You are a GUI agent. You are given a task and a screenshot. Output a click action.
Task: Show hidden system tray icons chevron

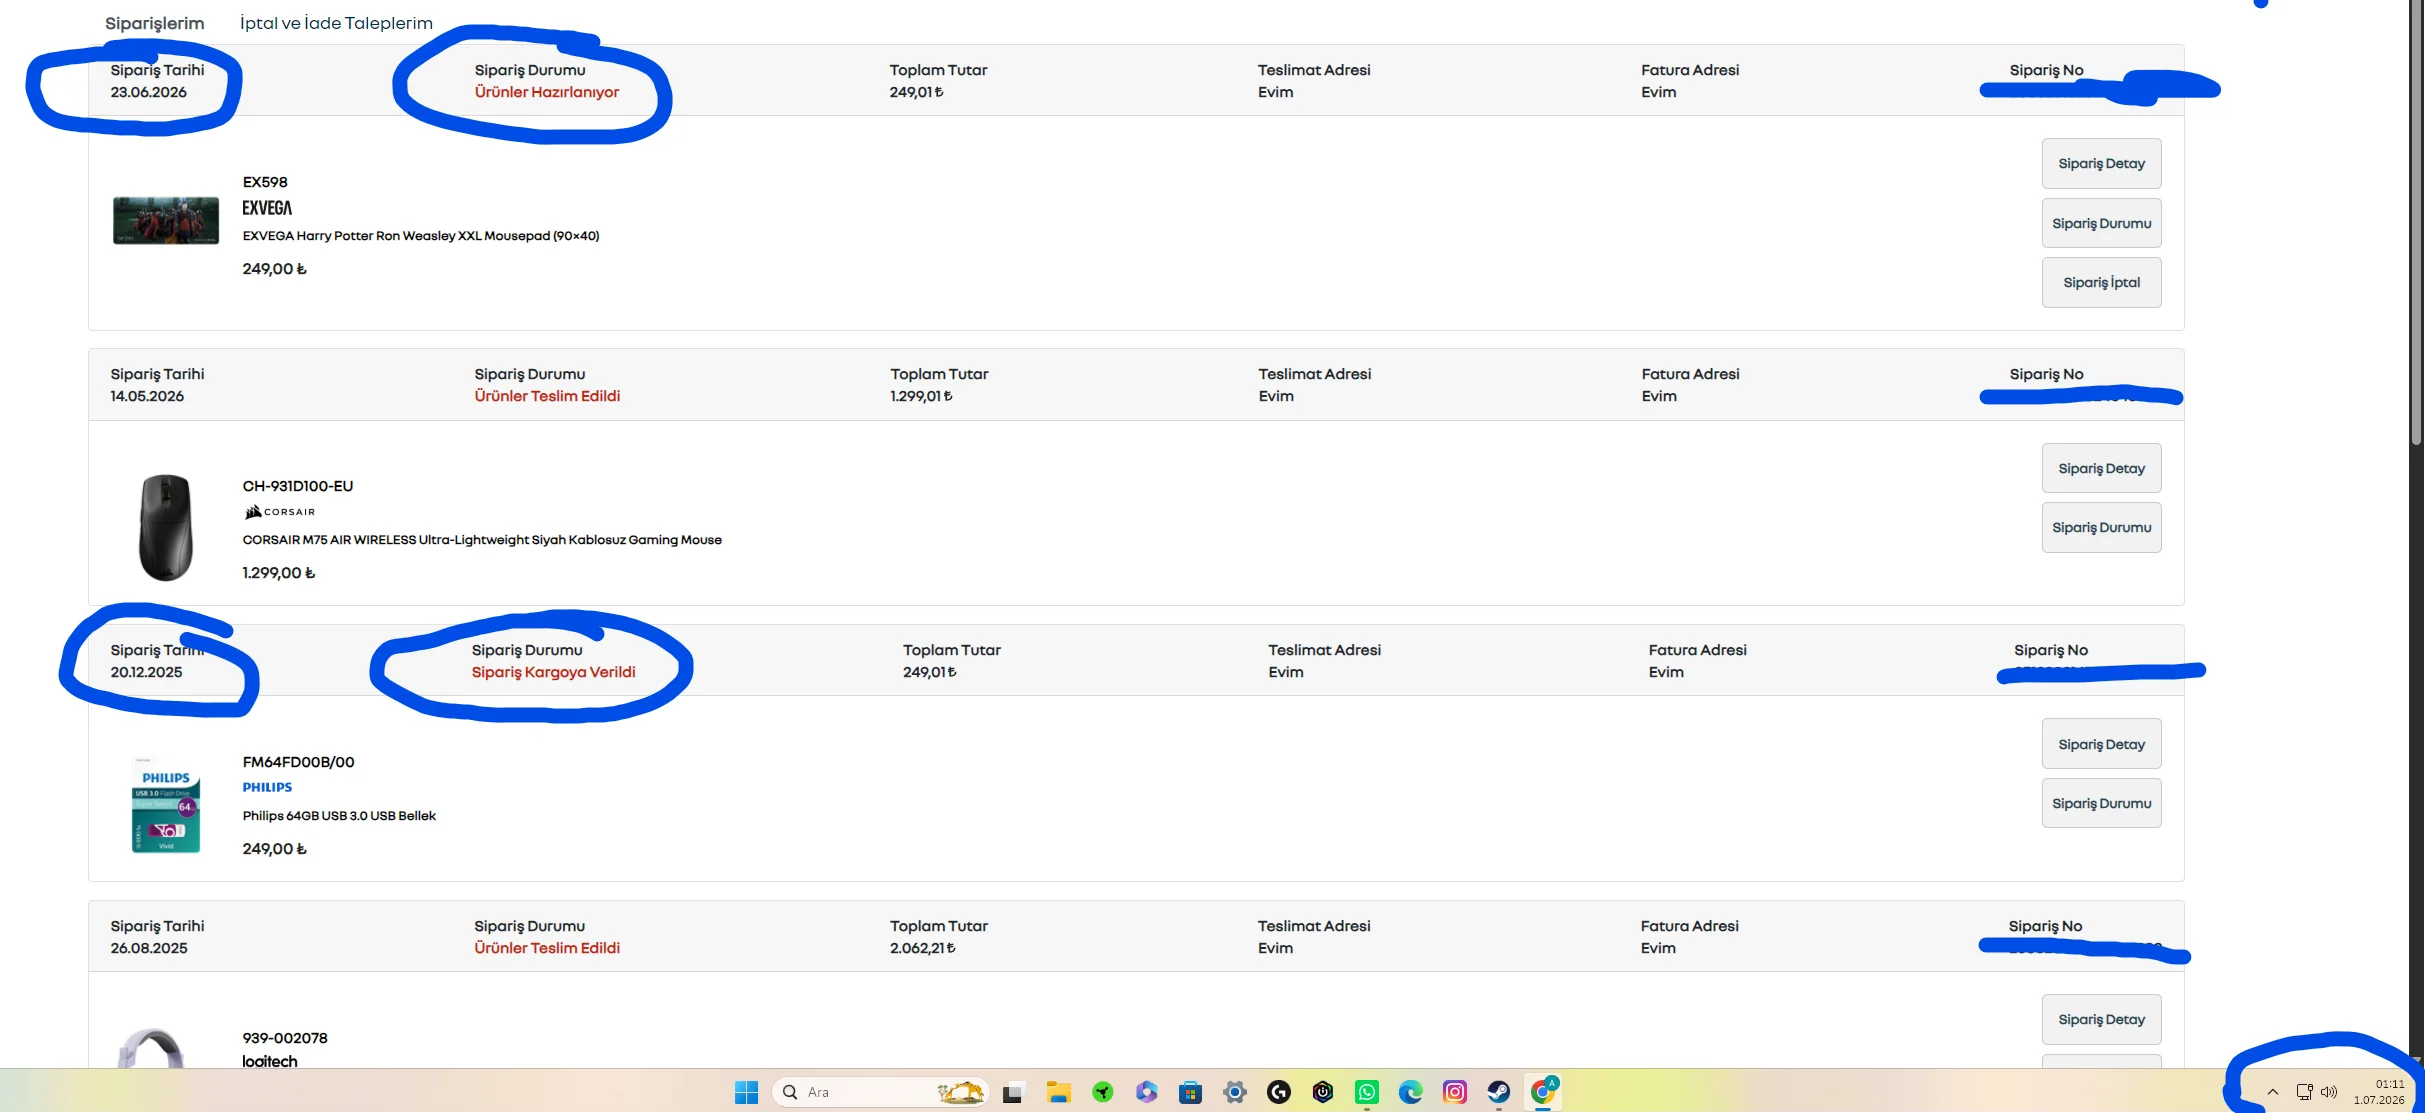(x=2272, y=1092)
